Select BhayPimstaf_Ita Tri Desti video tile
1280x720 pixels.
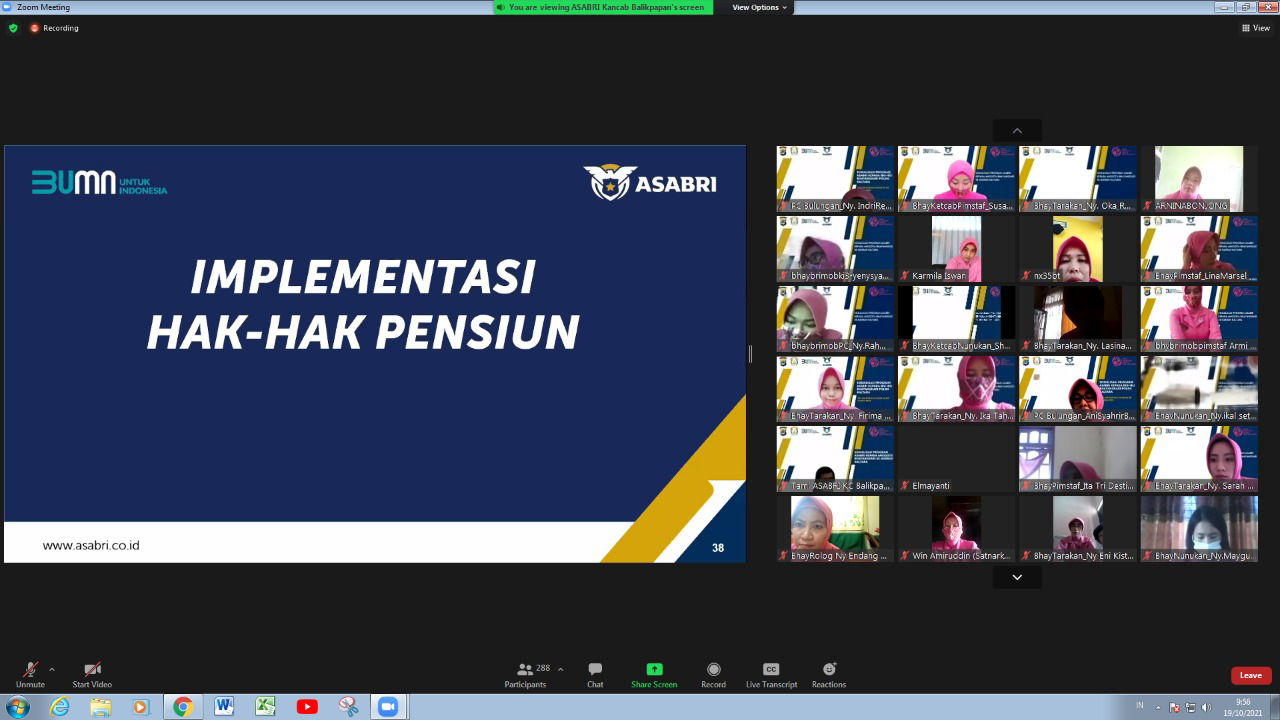pyautogui.click(x=1078, y=459)
